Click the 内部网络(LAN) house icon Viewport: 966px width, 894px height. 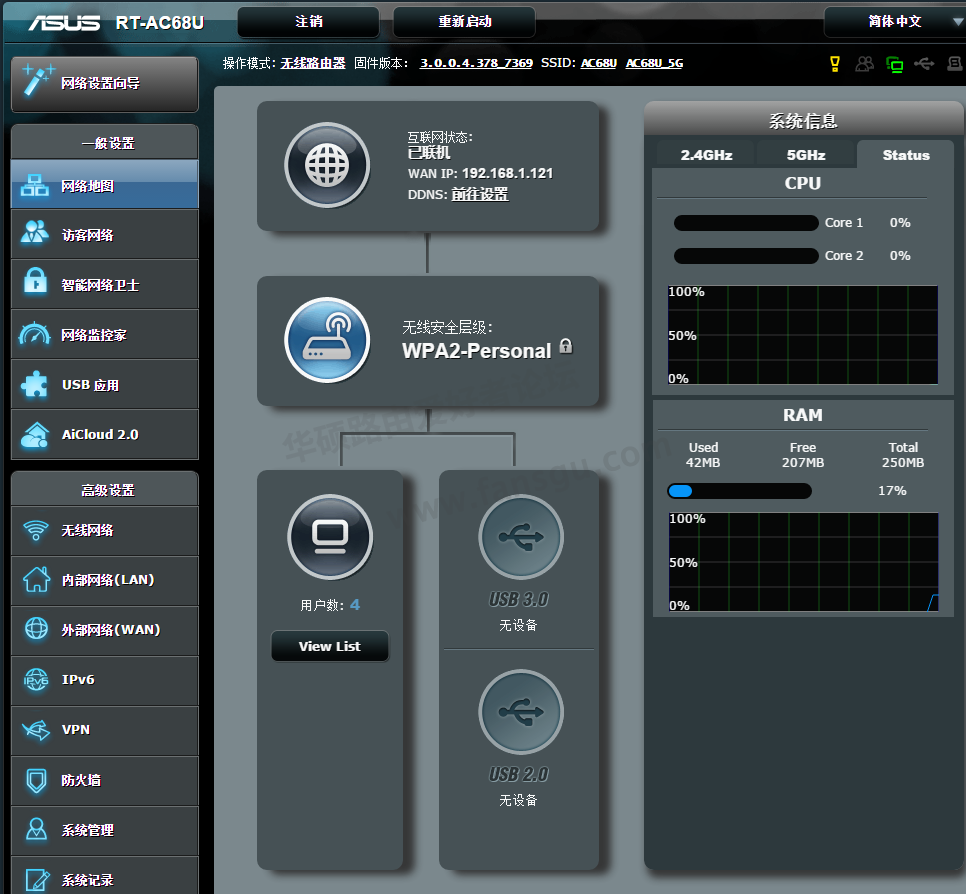[x=36, y=580]
